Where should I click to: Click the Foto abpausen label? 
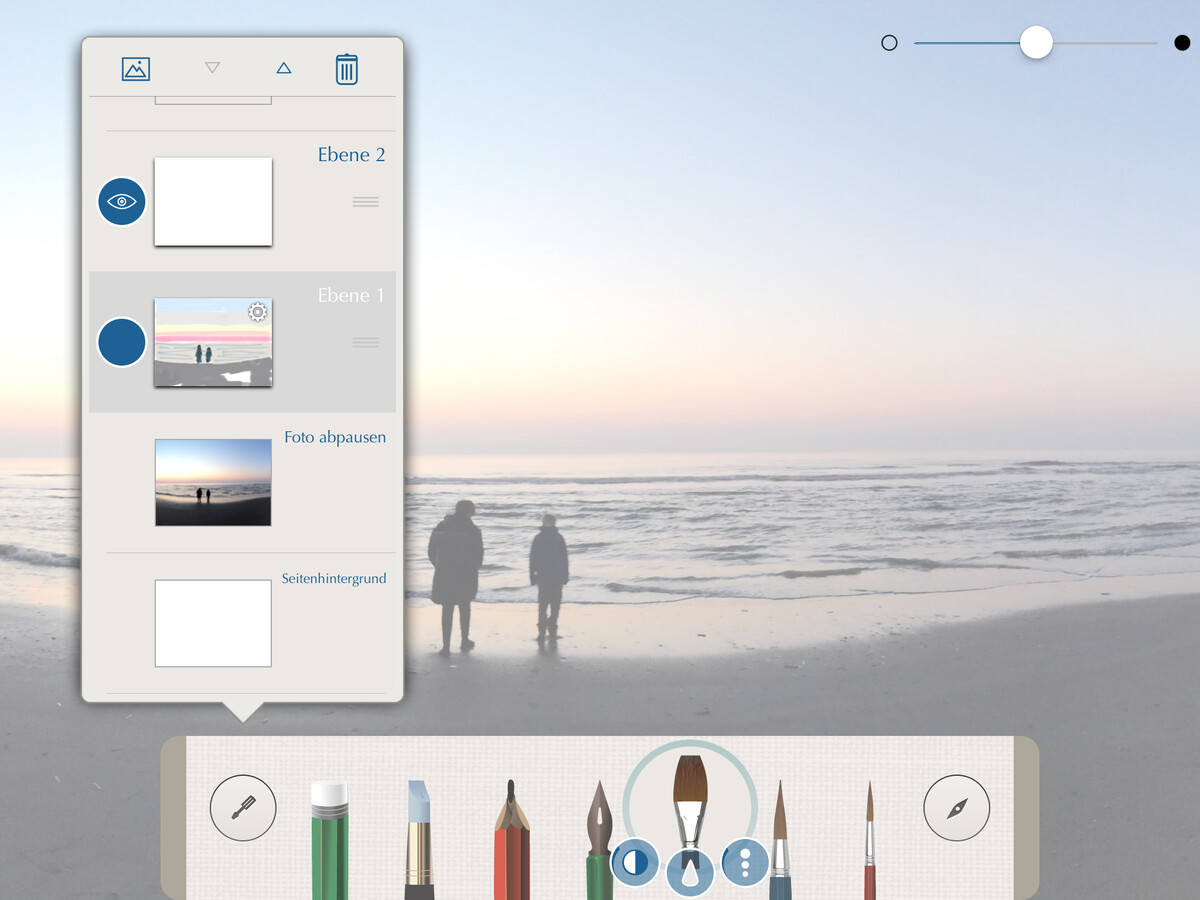335,438
